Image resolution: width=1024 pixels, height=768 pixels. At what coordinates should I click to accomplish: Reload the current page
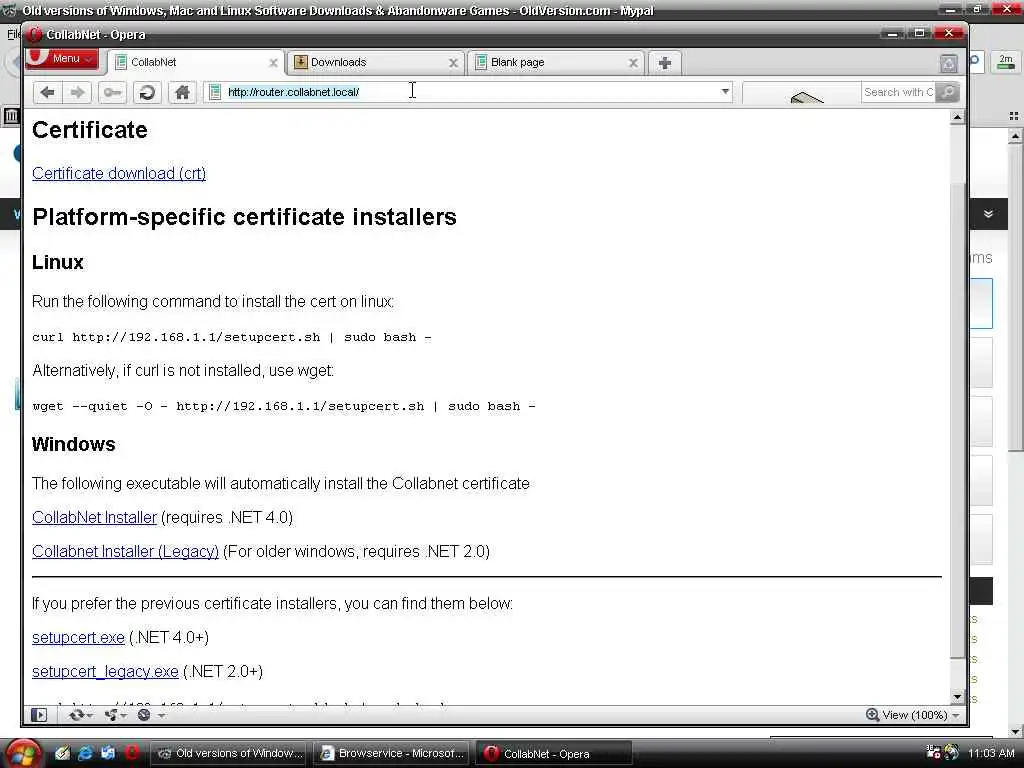pyautogui.click(x=148, y=92)
